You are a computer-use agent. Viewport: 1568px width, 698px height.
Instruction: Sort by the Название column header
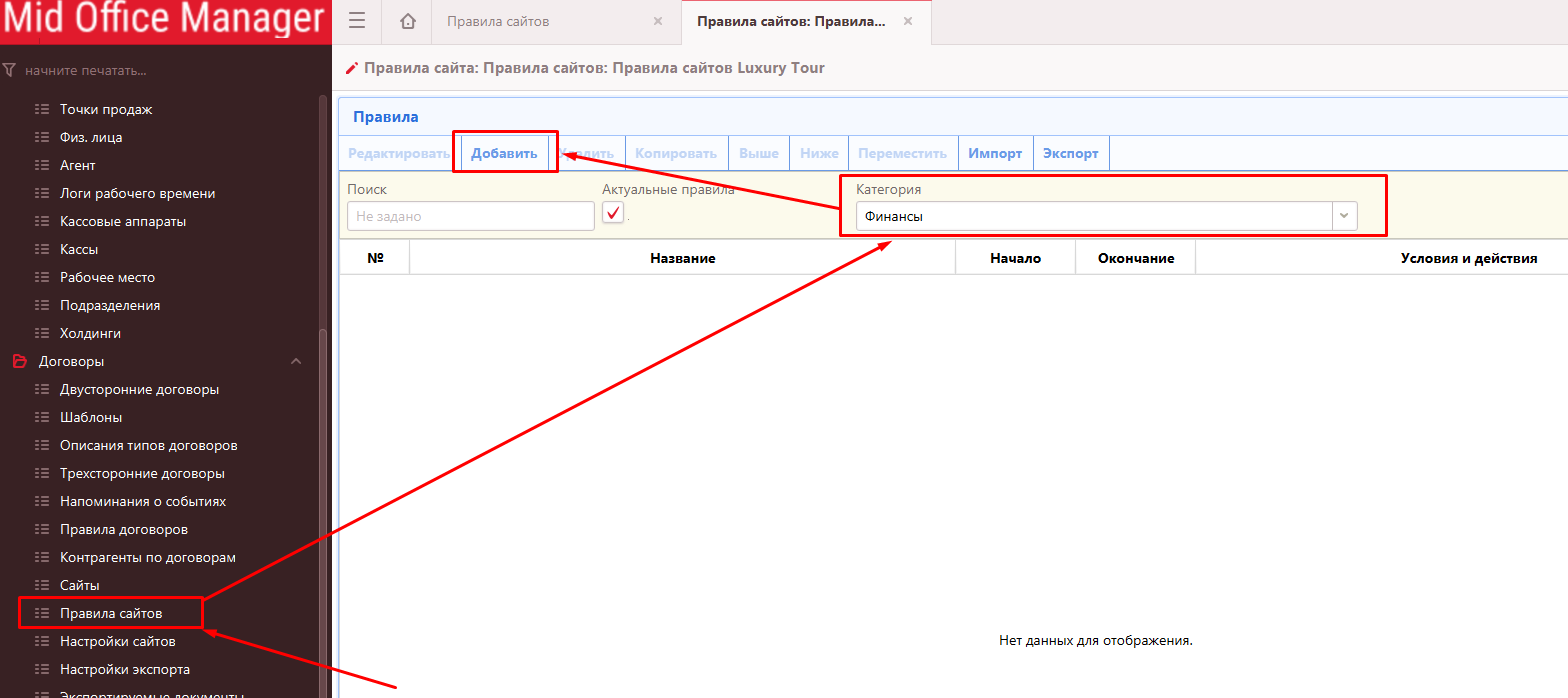(x=682, y=258)
